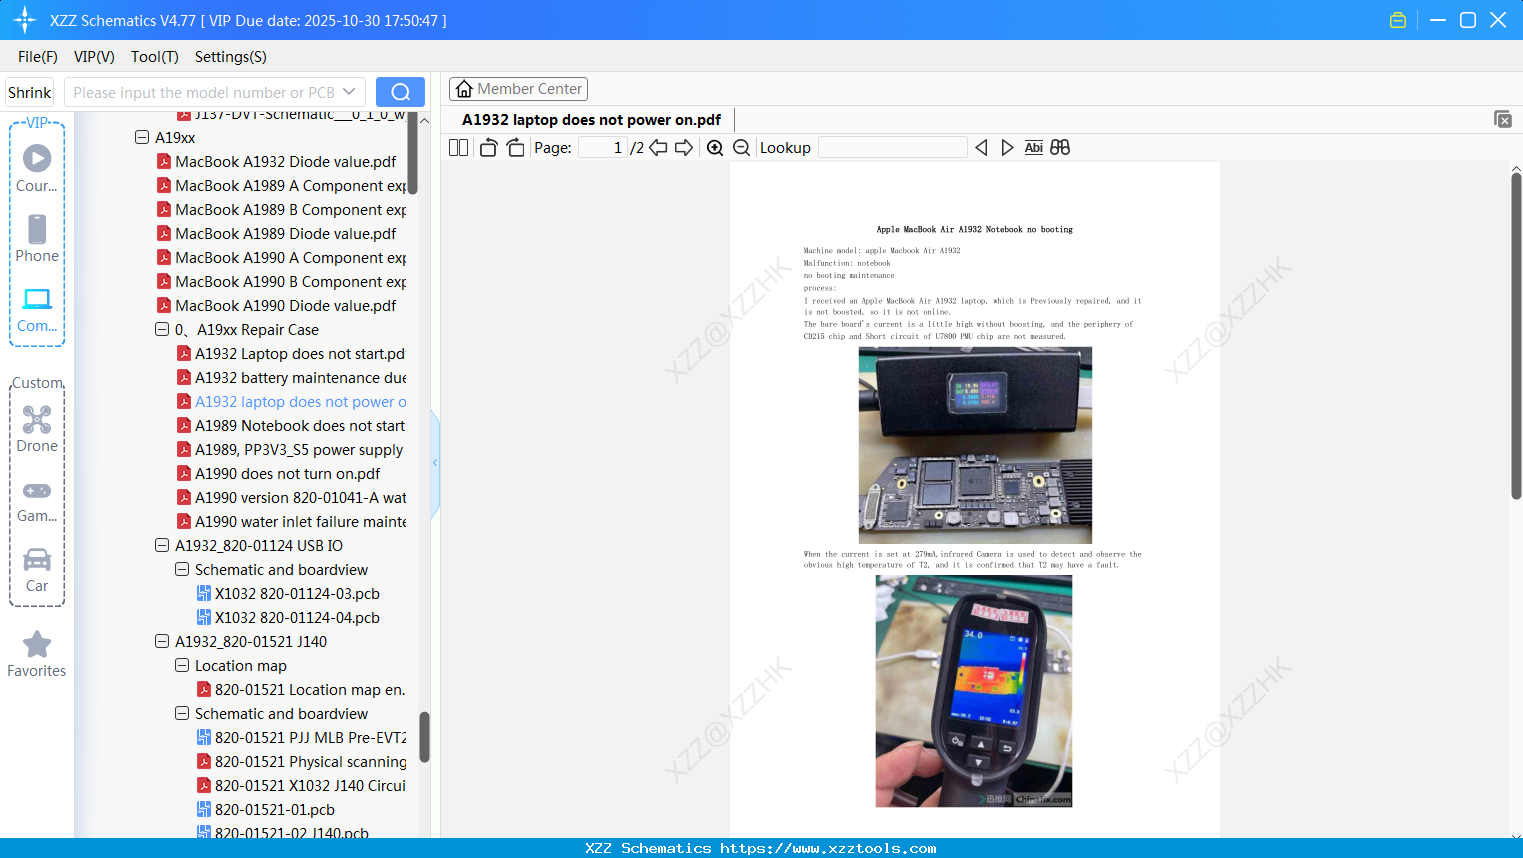Open 'A1932 Laptop does not start' PDF
Image resolution: width=1523 pixels, height=858 pixels.
point(291,353)
